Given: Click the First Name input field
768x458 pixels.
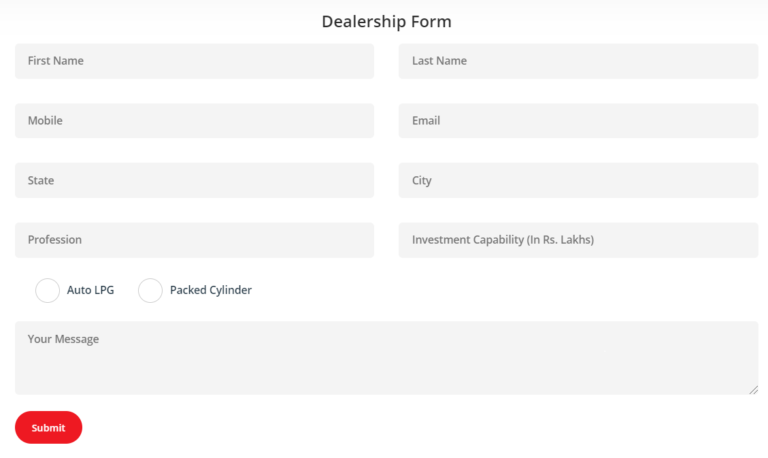Looking at the screenshot, I should click(x=194, y=61).
